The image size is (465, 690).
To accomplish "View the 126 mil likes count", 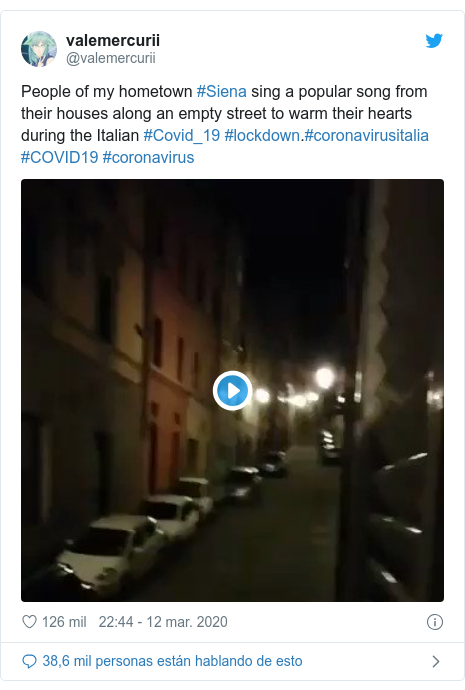I will [x=64, y=622].
